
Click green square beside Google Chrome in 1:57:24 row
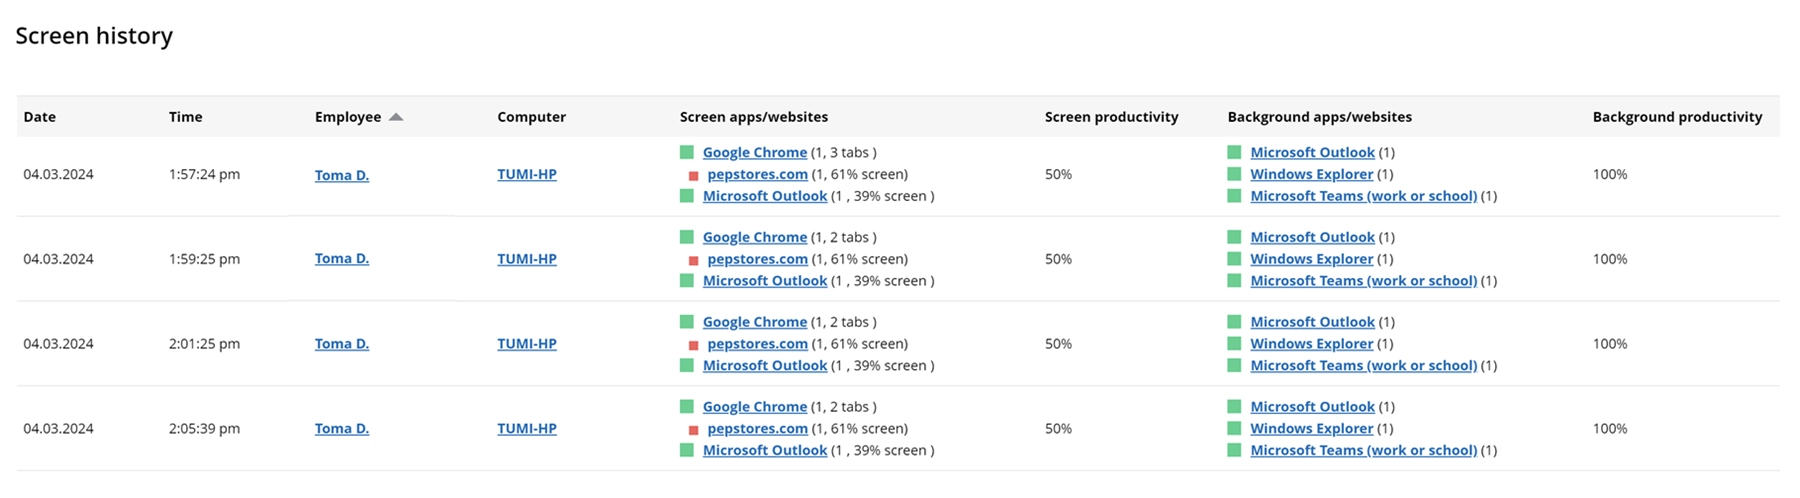coord(687,152)
